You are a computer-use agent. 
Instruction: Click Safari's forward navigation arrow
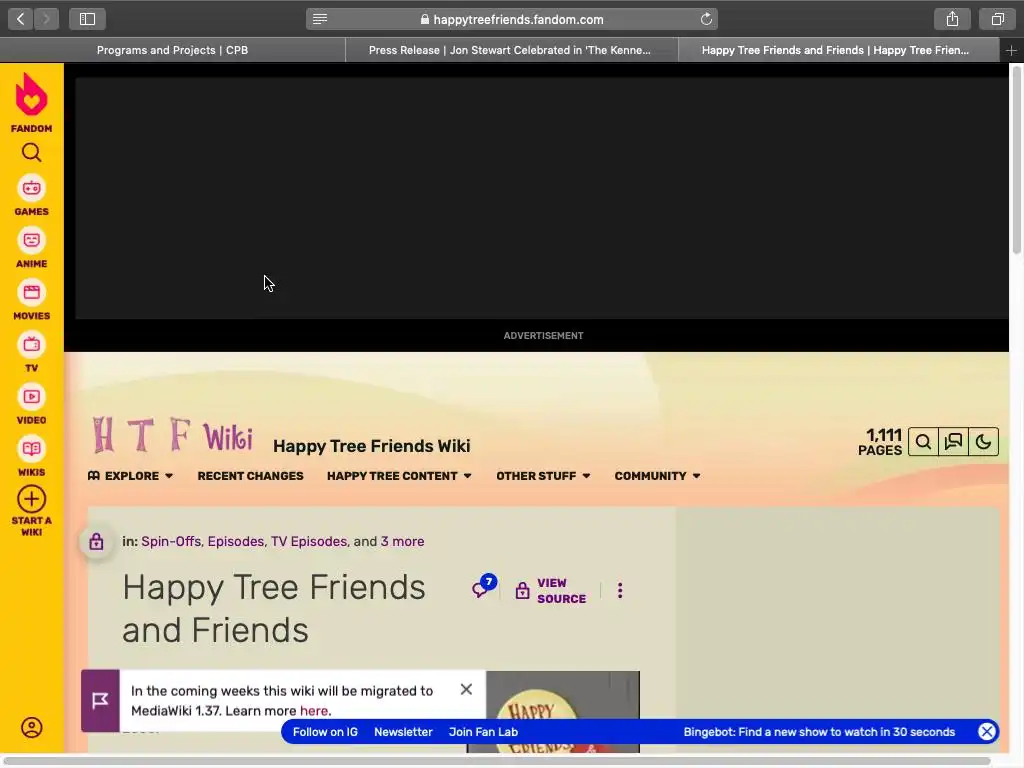tap(46, 19)
